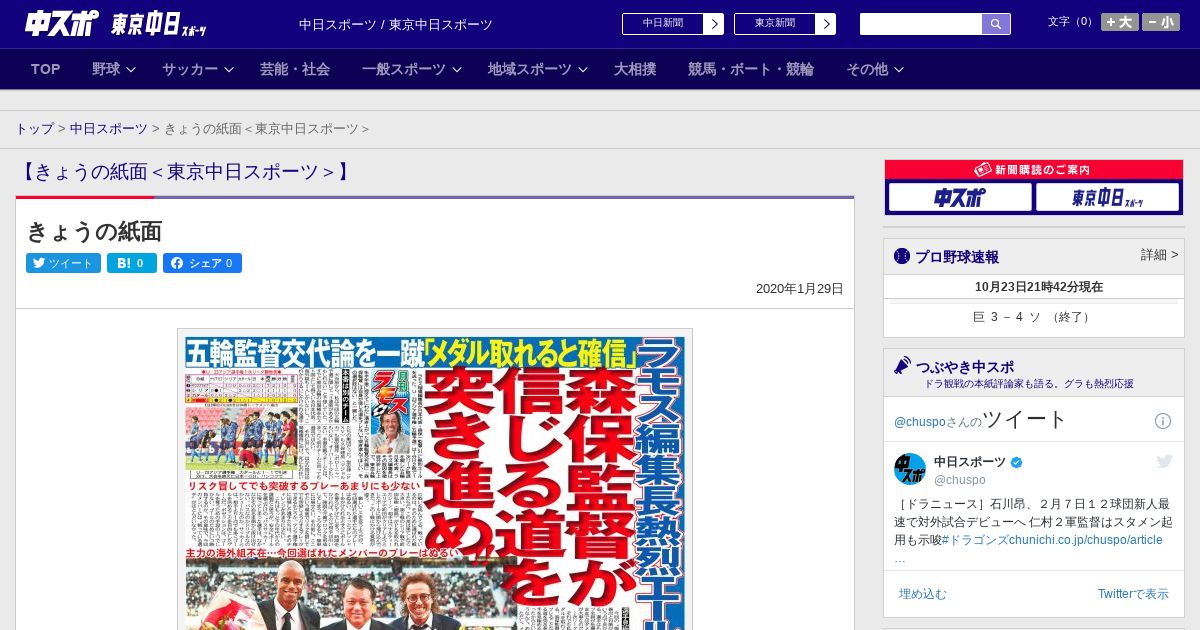Decrease text size with the −小 button
This screenshot has width=1200, height=630.
click(1161, 22)
